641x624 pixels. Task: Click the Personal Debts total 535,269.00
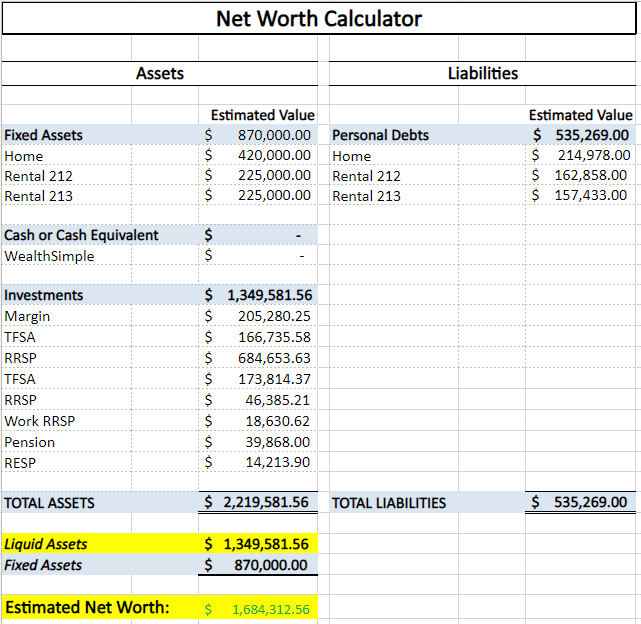coord(581,135)
